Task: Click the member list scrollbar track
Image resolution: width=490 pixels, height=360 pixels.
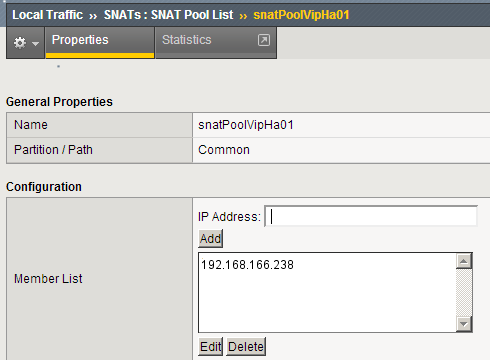Action: (x=464, y=292)
